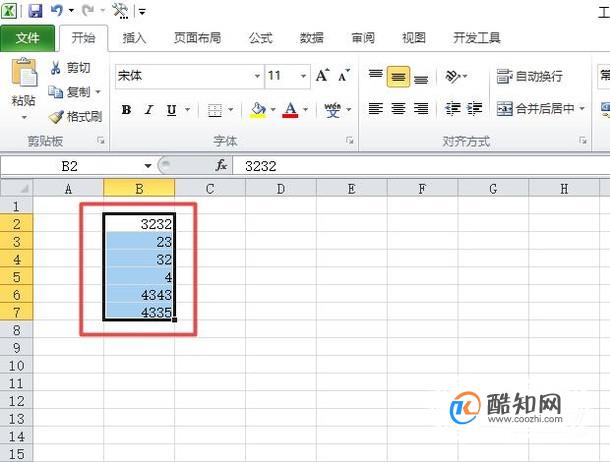This screenshot has width=610, height=462.
Task: Open the 字体 dialog launcher
Action: [350, 140]
